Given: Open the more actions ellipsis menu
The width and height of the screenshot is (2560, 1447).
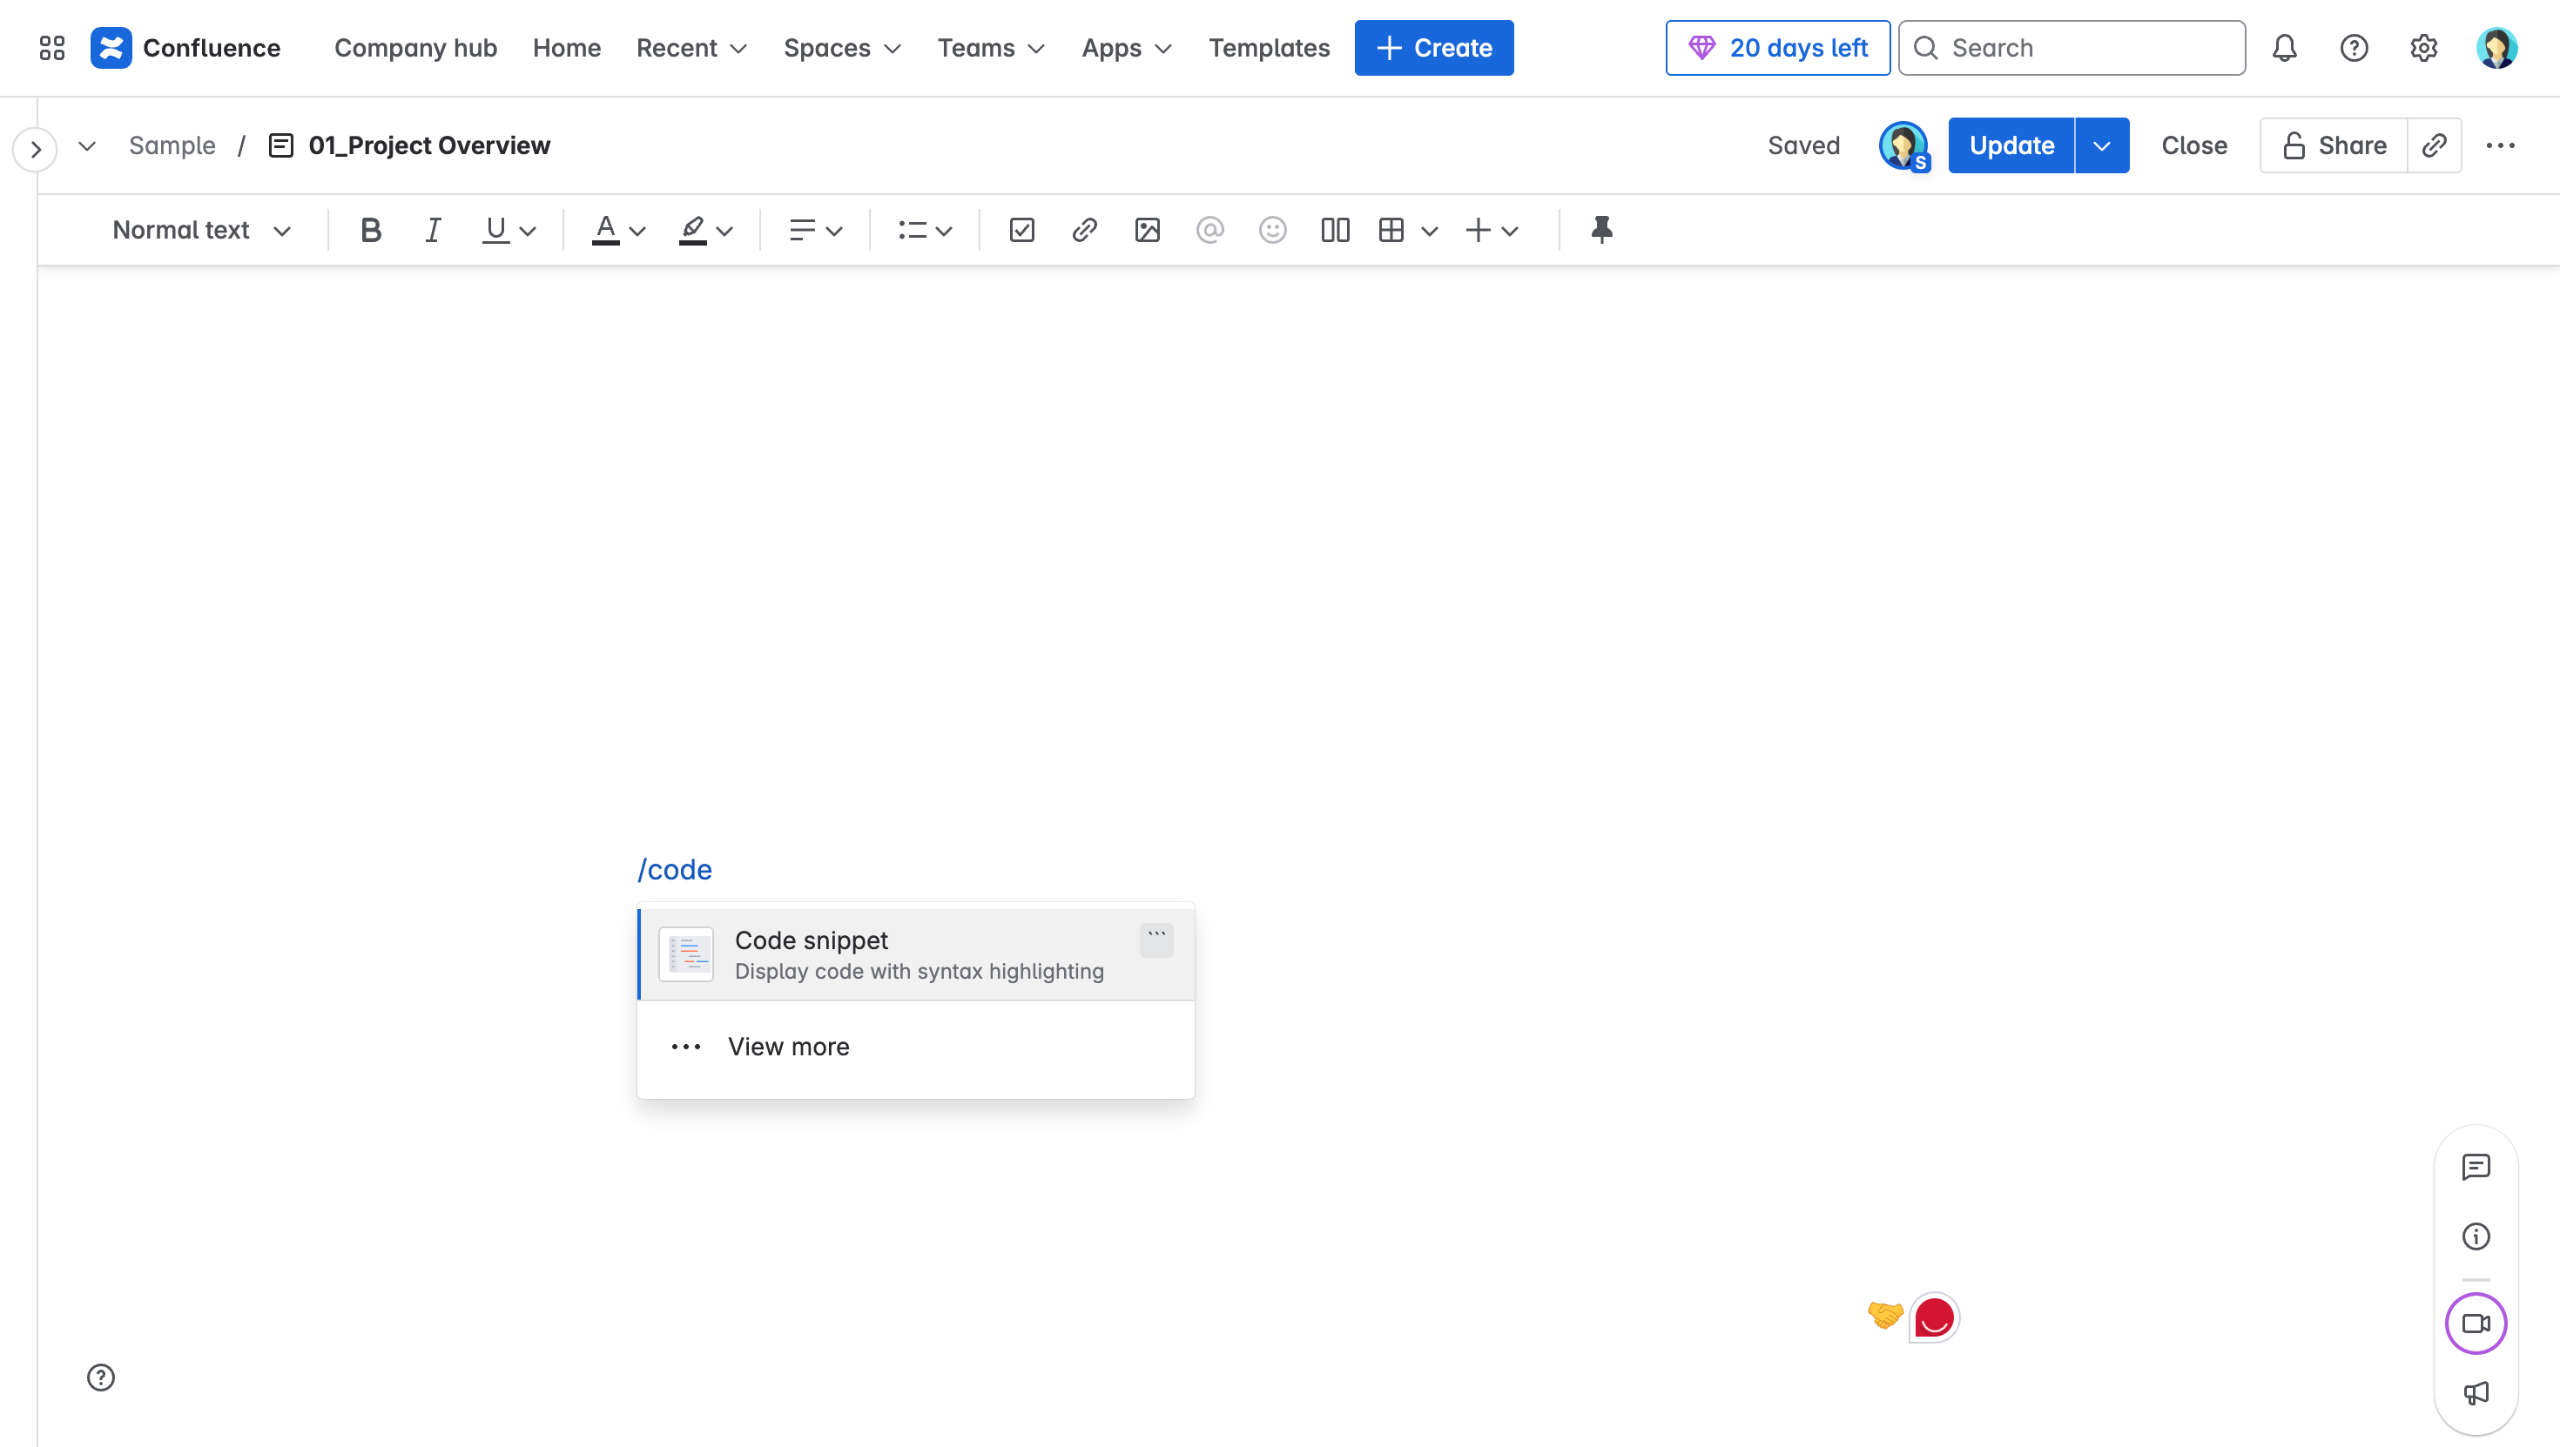Looking at the screenshot, I should point(2500,146).
